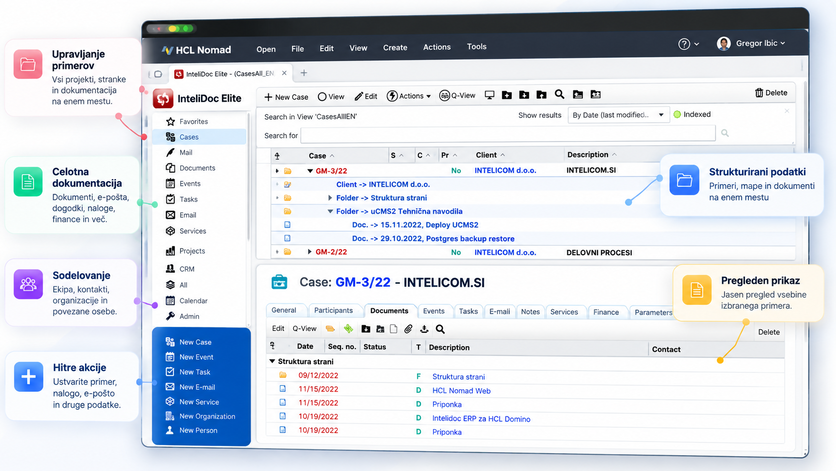Image resolution: width=836 pixels, height=471 pixels.
Task: Click the blank page new-document icon
Action: click(393, 329)
